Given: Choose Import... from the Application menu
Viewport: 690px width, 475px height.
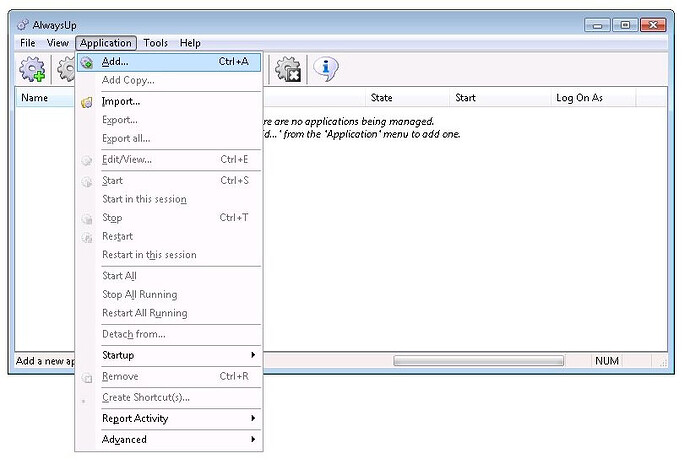Looking at the screenshot, I should pos(169,101).
